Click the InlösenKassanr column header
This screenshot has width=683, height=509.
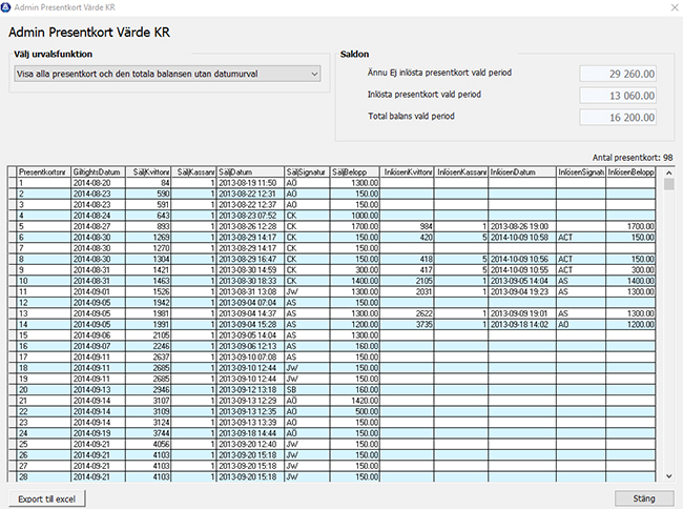[x=461, y=172]
